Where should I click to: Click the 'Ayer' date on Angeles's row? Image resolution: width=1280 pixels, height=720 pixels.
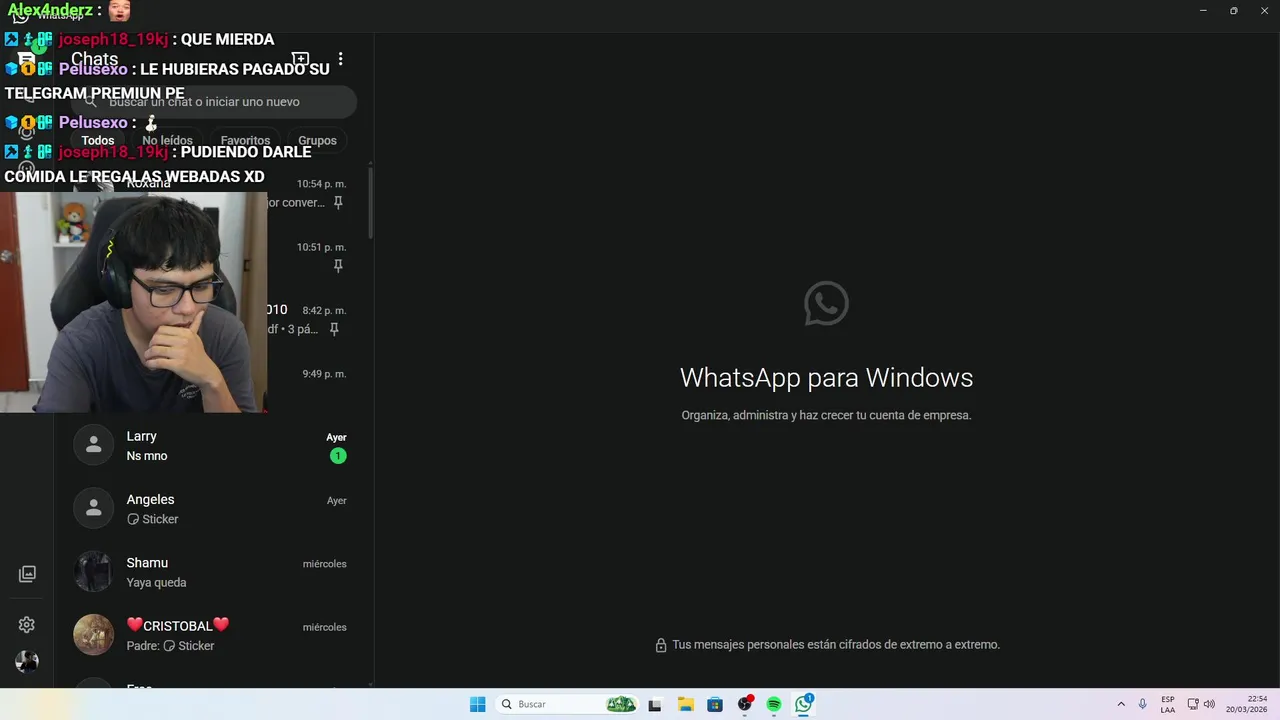pyautogui.click(x=336, y=501)
